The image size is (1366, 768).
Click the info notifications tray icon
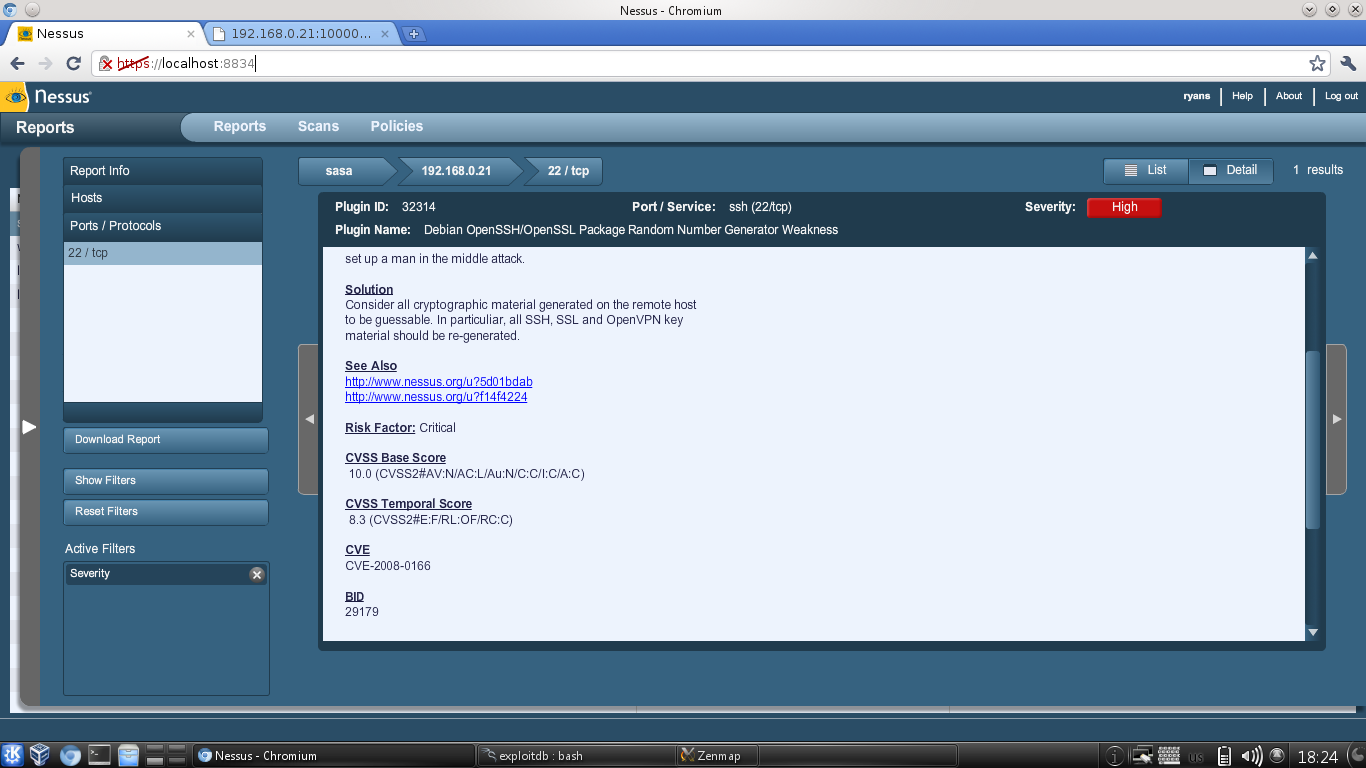(x=1116, y=756)
